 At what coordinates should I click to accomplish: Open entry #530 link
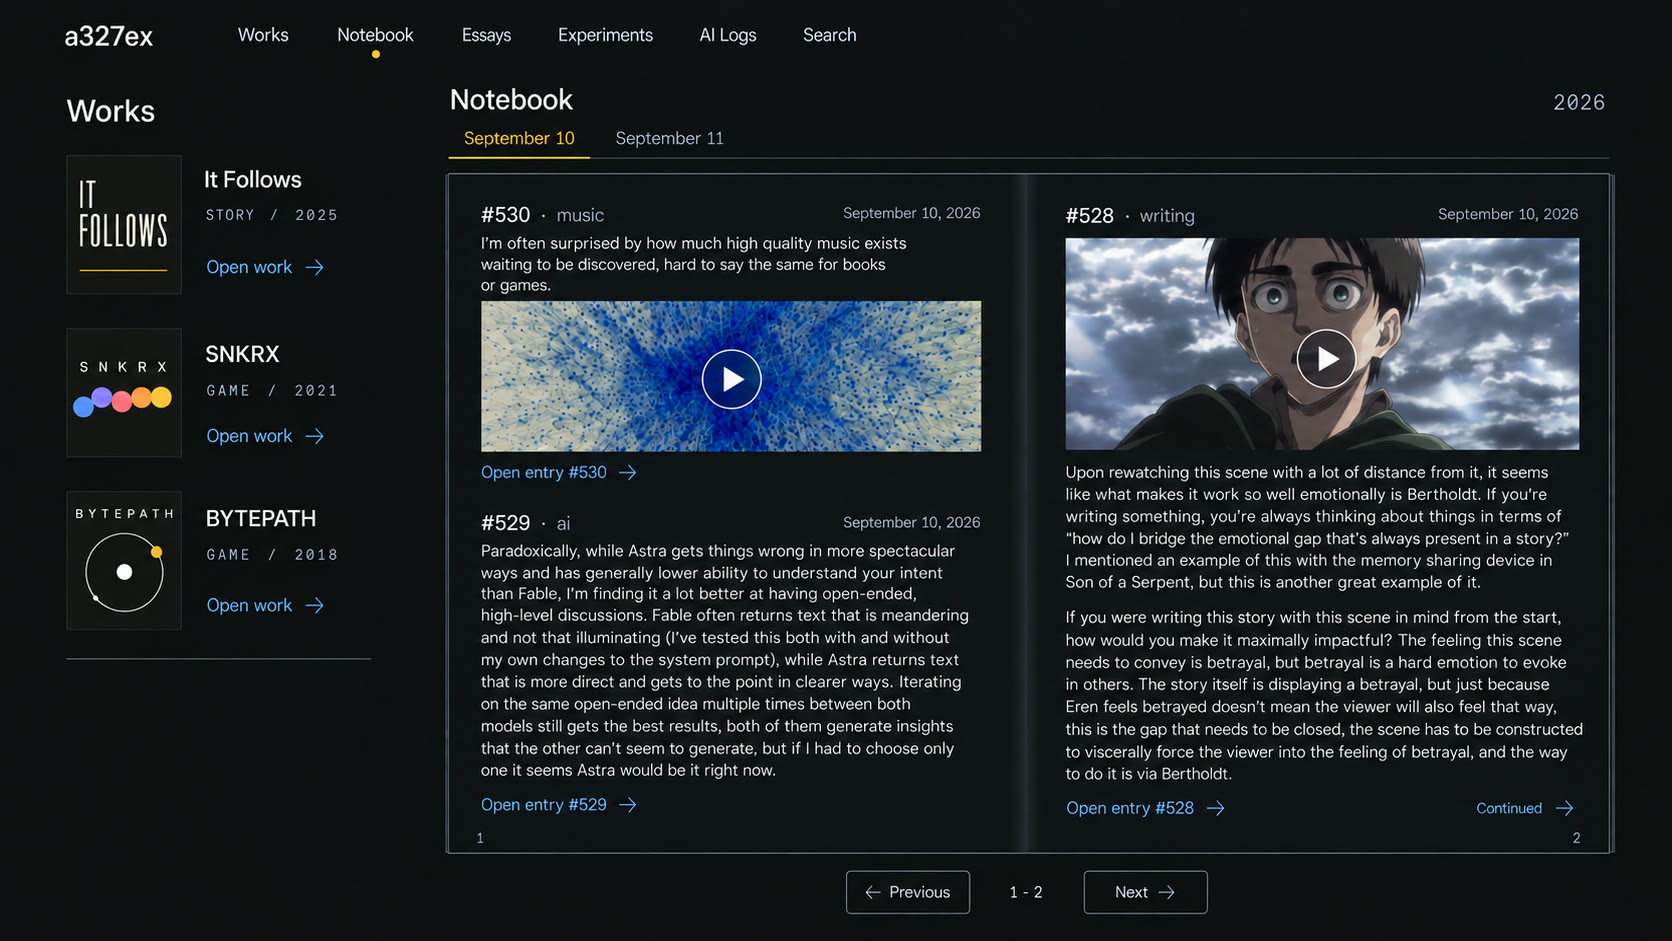coord(544,472)
